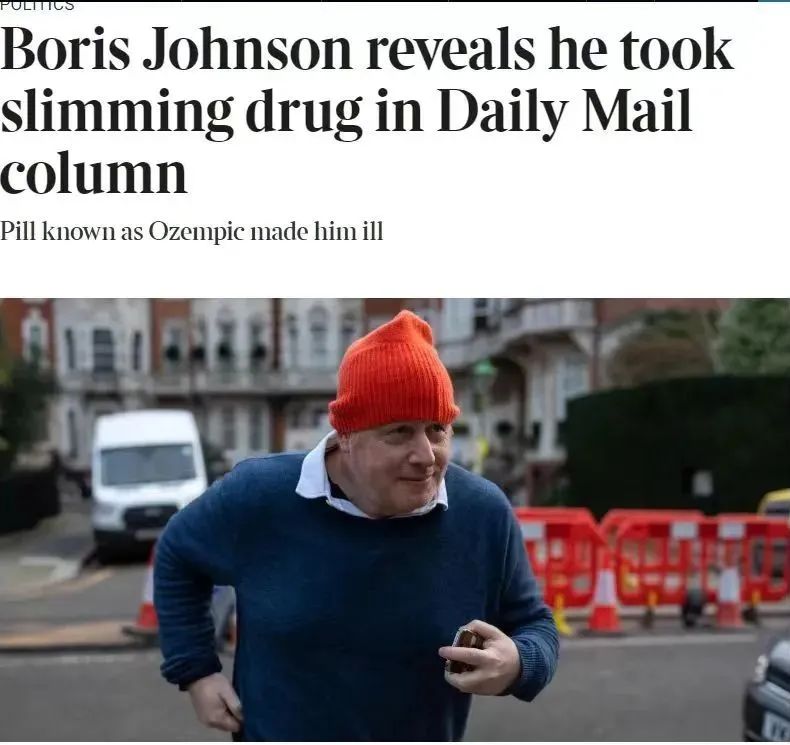
Task: Click the name "Boris Johnson" in headline
Action: [x=176, y=49]
